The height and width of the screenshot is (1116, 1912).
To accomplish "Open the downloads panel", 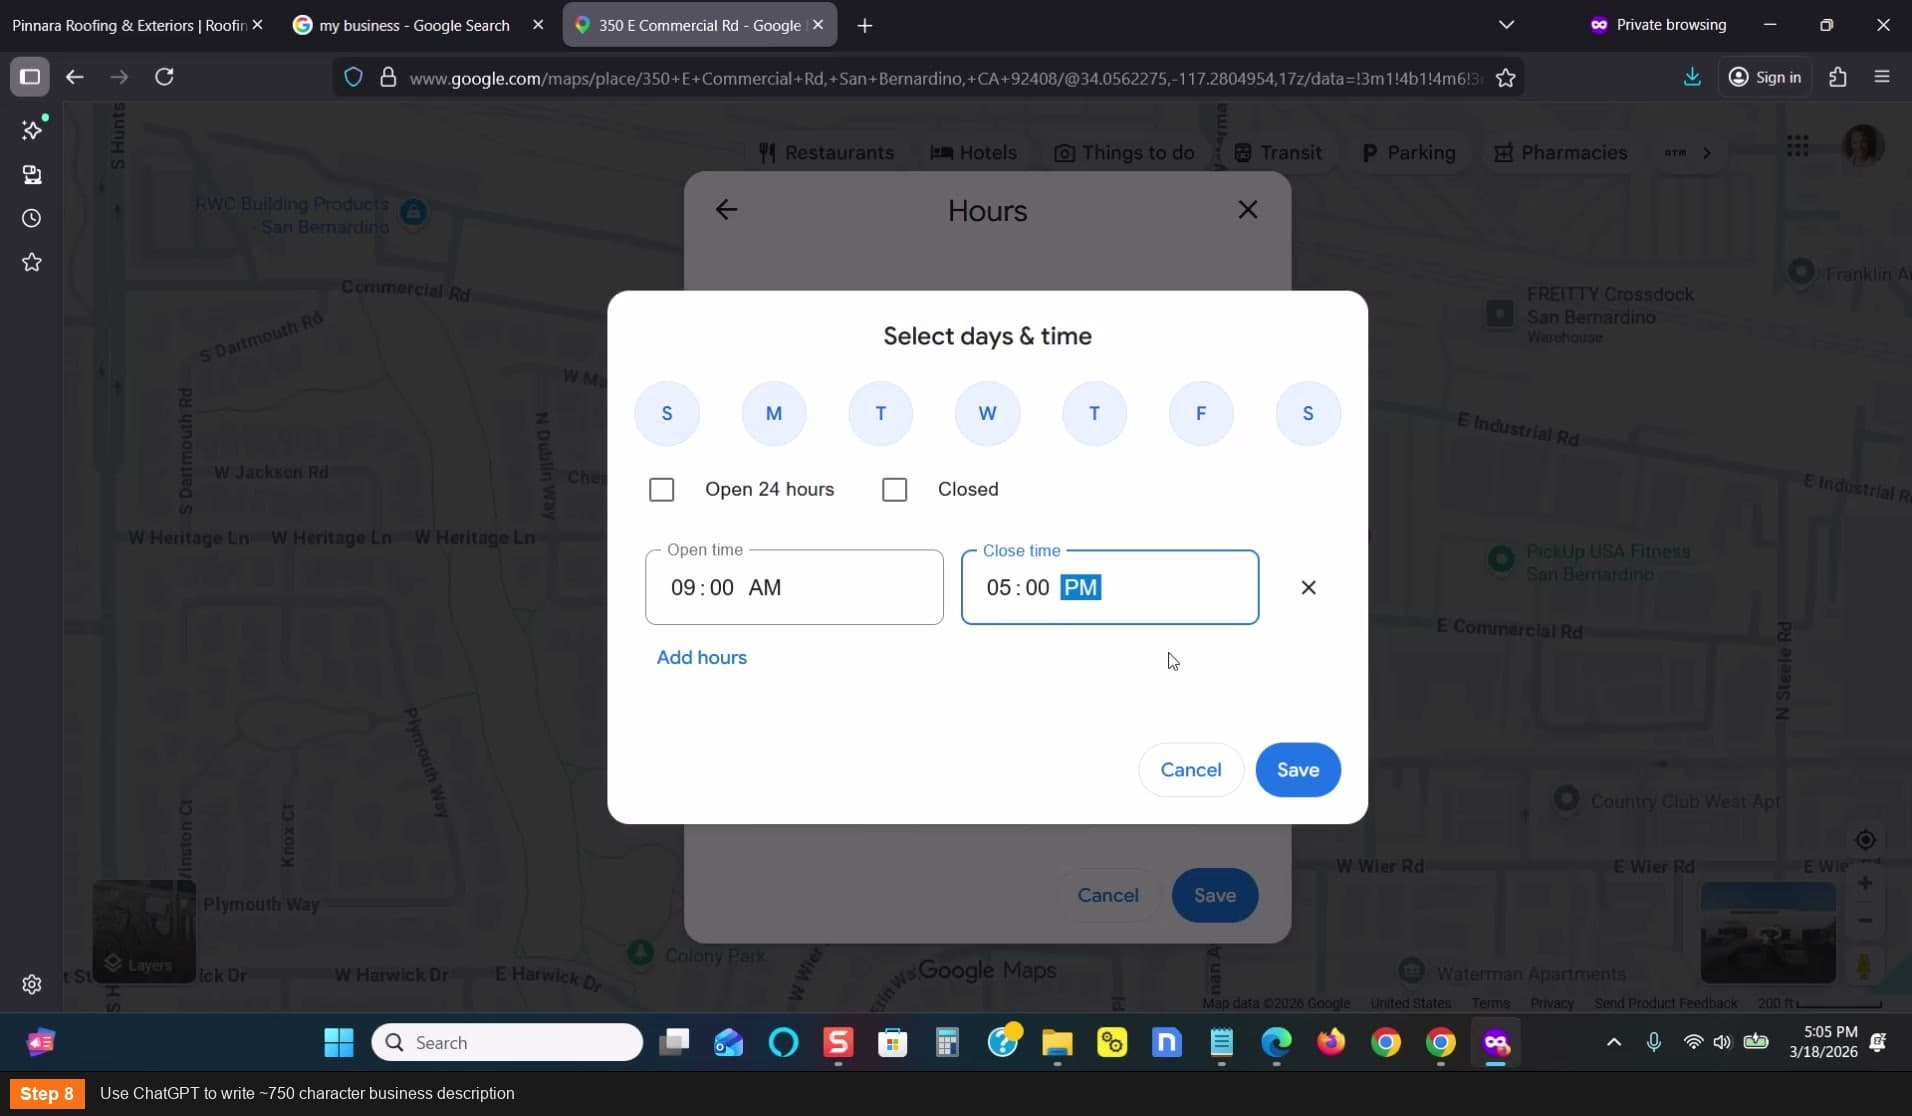I will pyautogui.click(x=1692, y=77).
